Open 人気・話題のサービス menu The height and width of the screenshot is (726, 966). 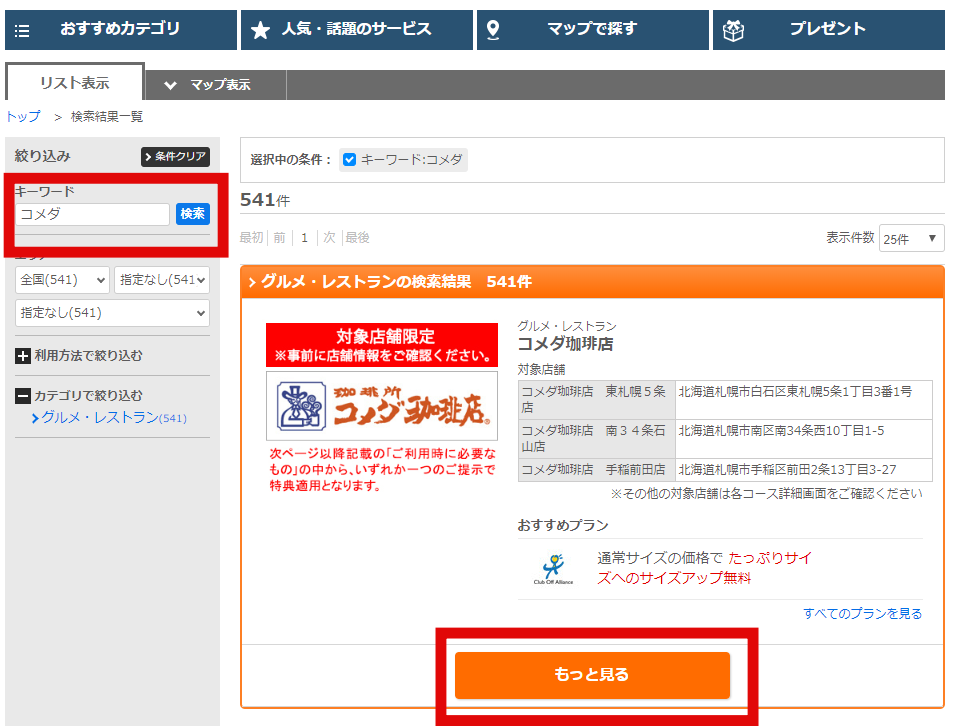click(357, 30)
